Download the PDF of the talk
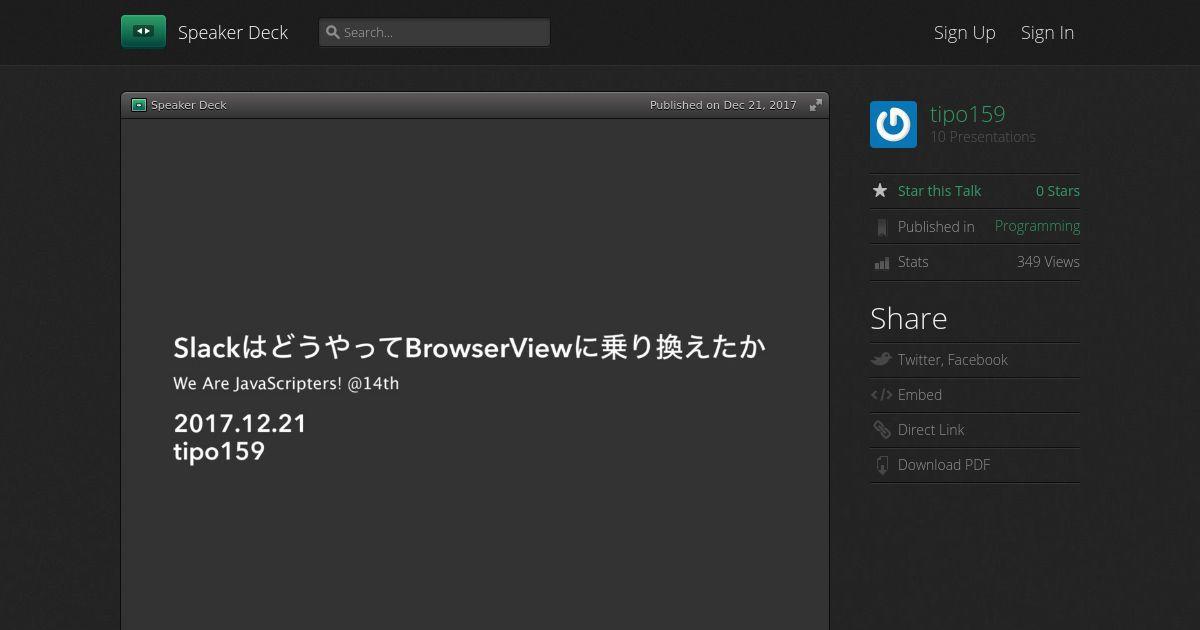 click(944, 465)
